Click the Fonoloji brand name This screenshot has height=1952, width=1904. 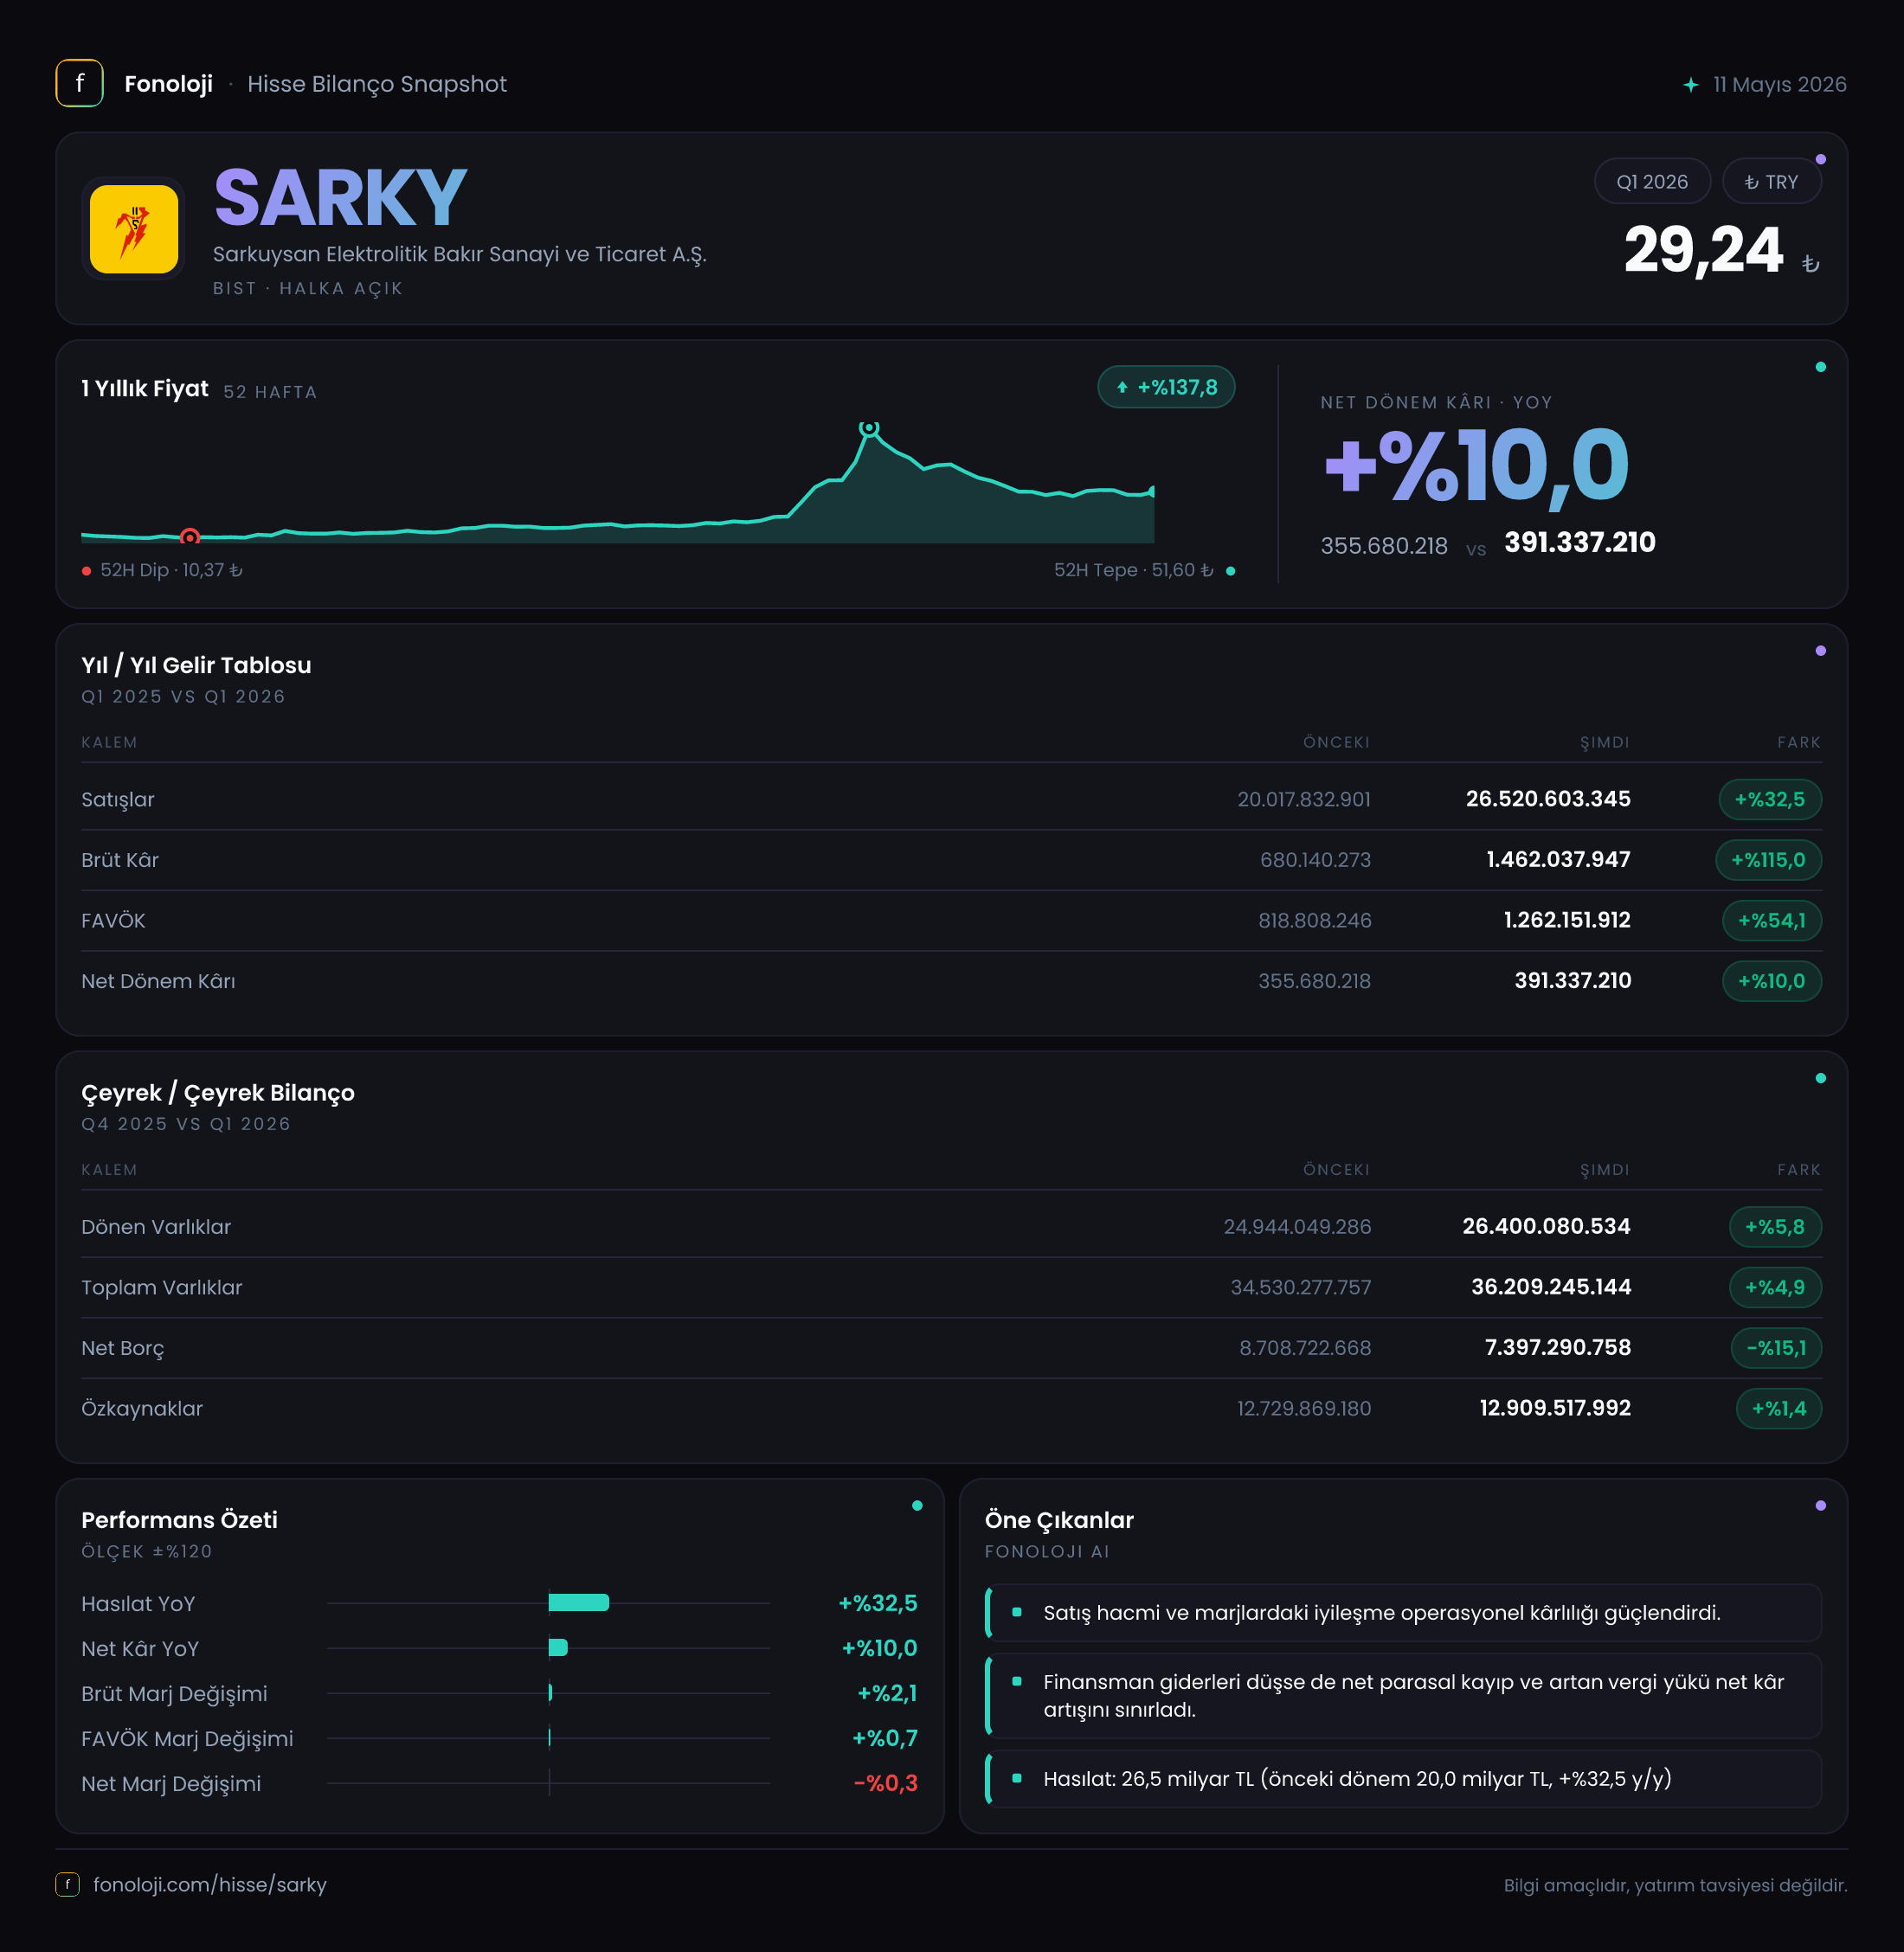168,84
